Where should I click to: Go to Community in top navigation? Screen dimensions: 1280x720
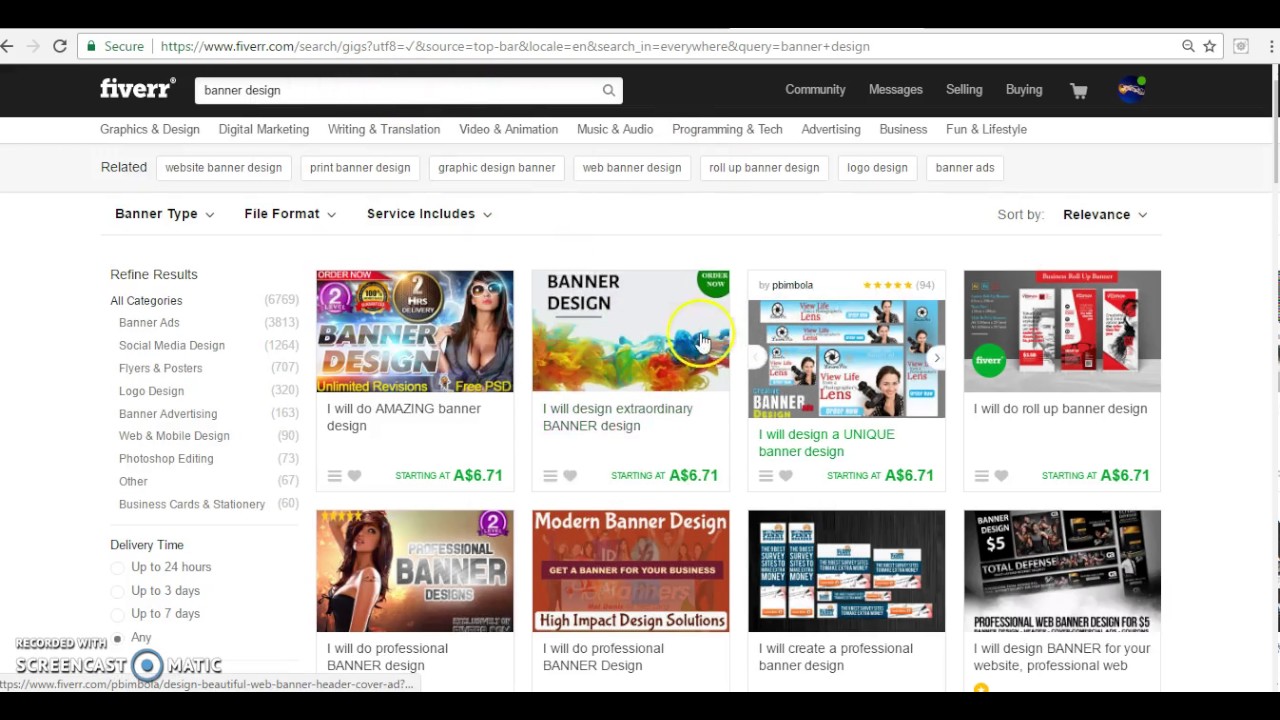(815, 90)
